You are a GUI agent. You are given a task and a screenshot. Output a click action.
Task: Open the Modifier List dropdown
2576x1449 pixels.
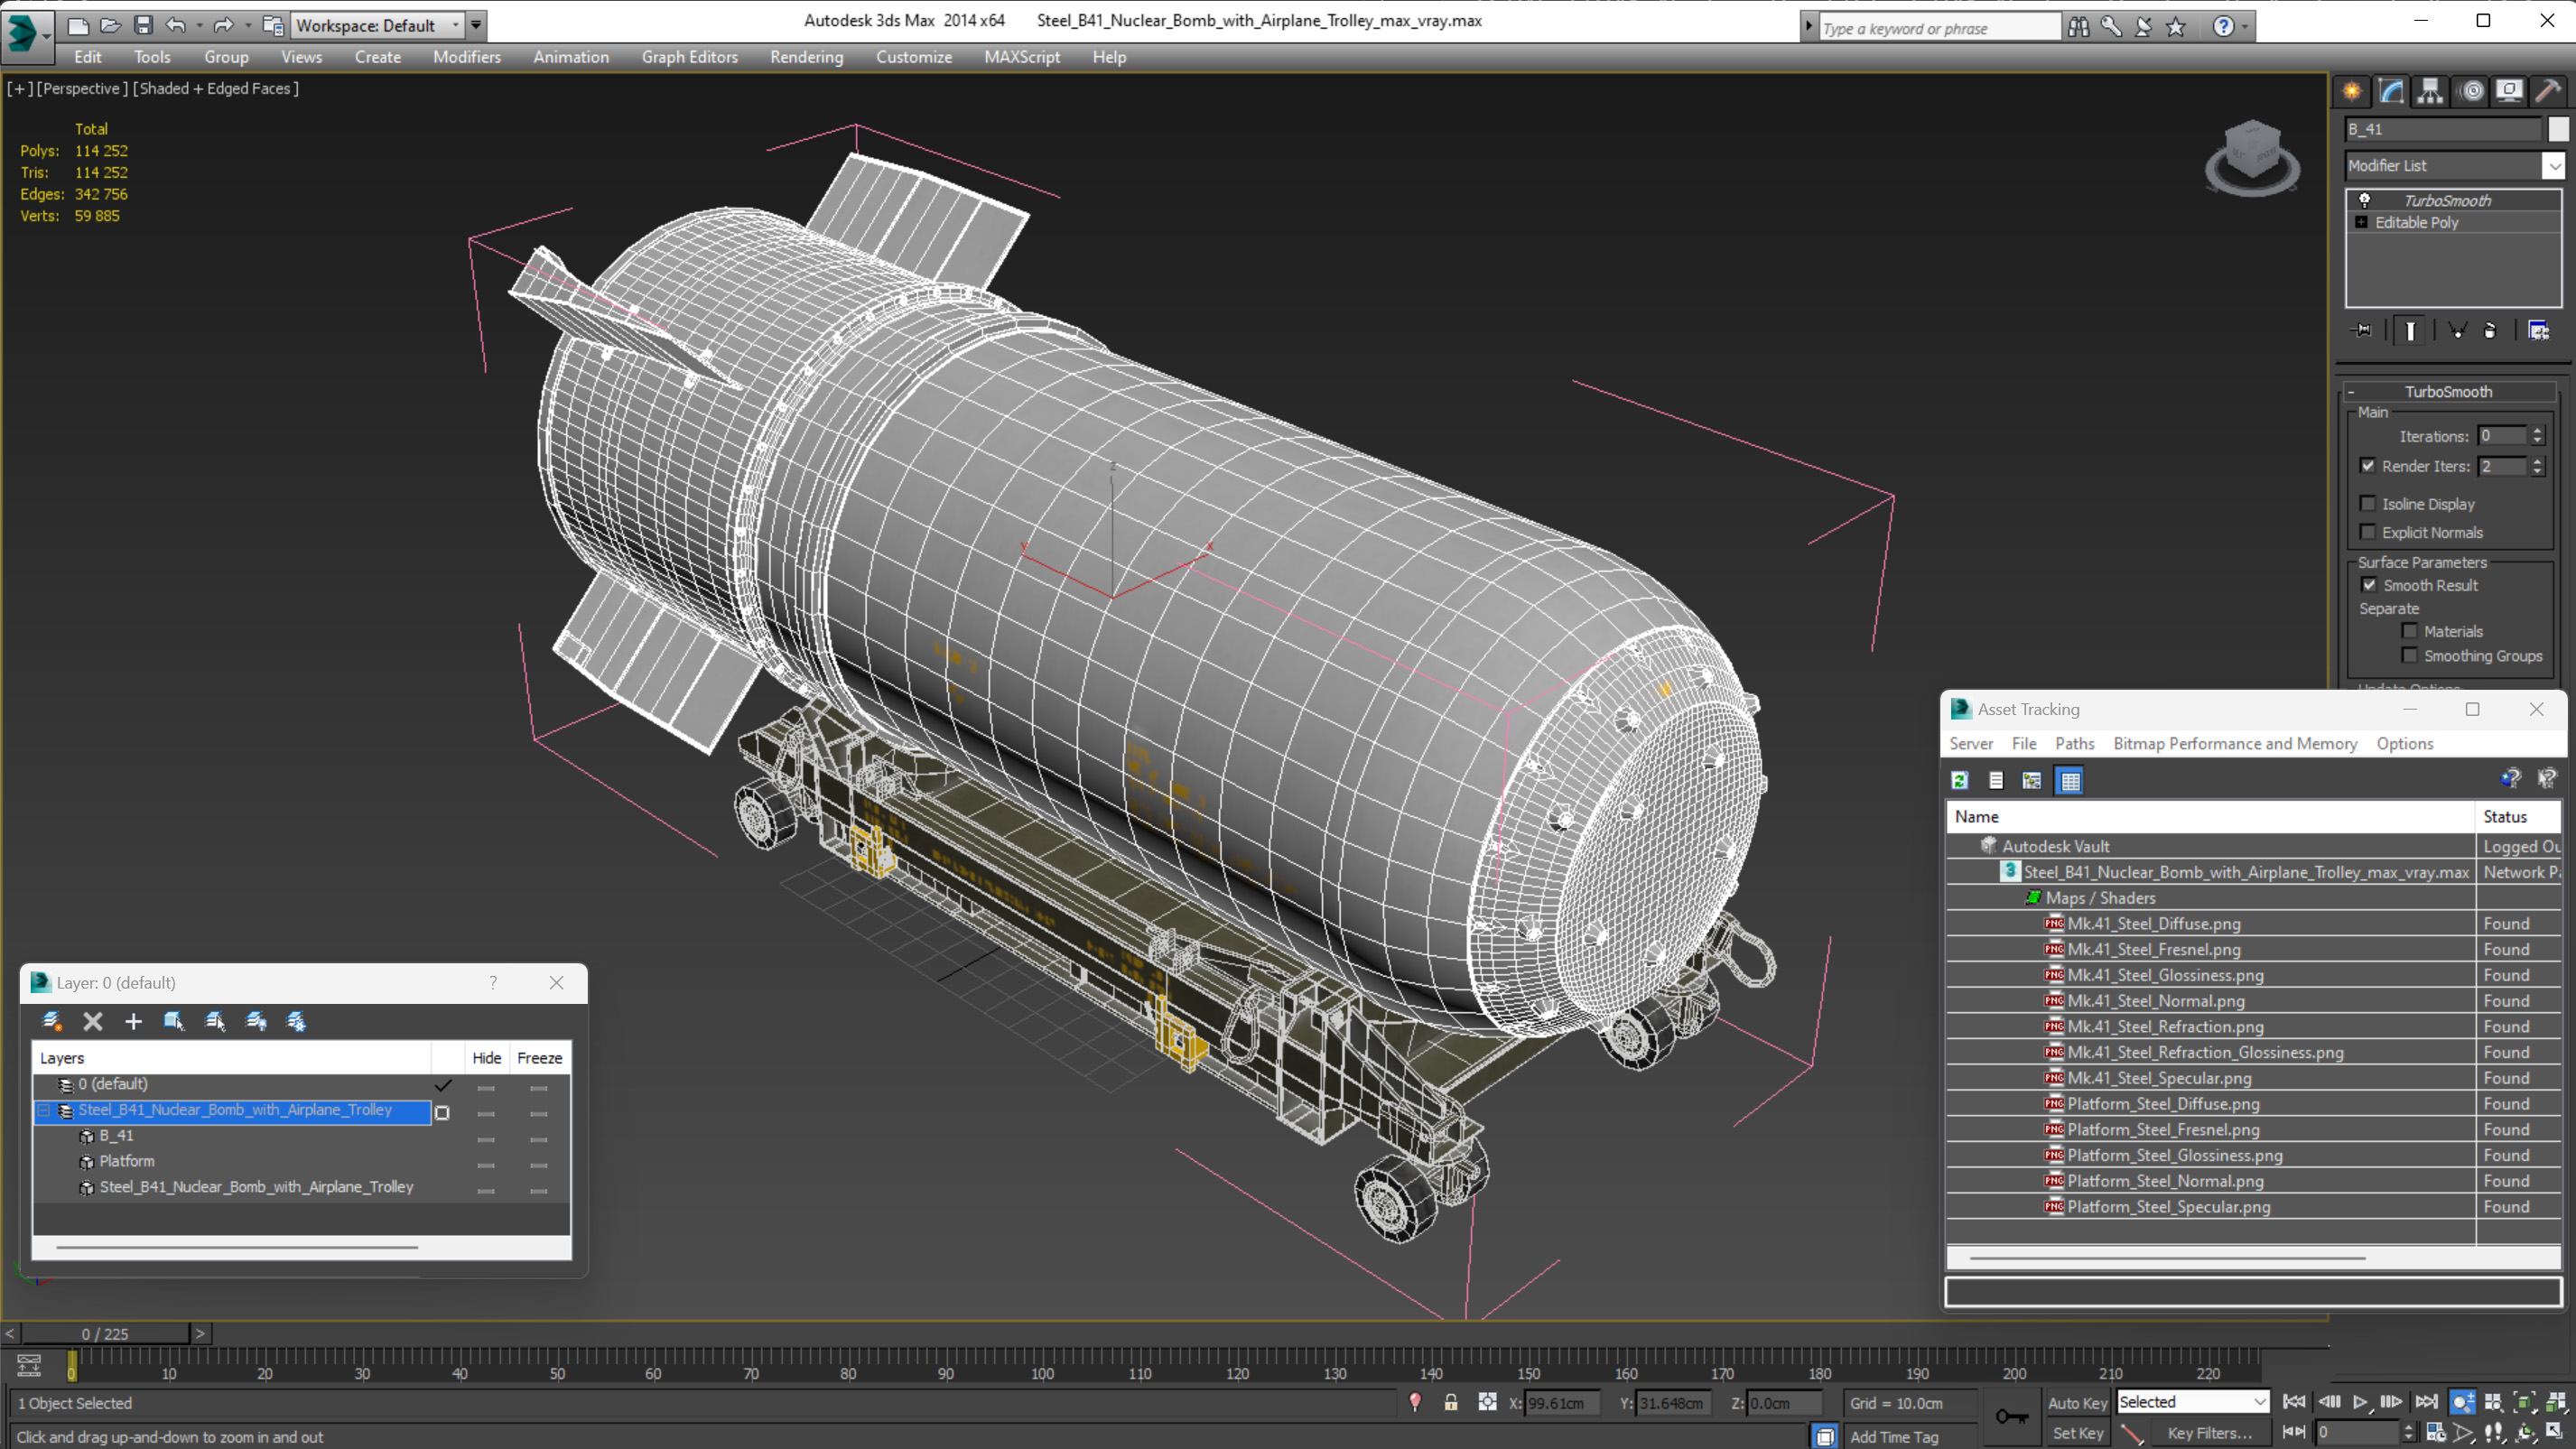click(2555, 166)
